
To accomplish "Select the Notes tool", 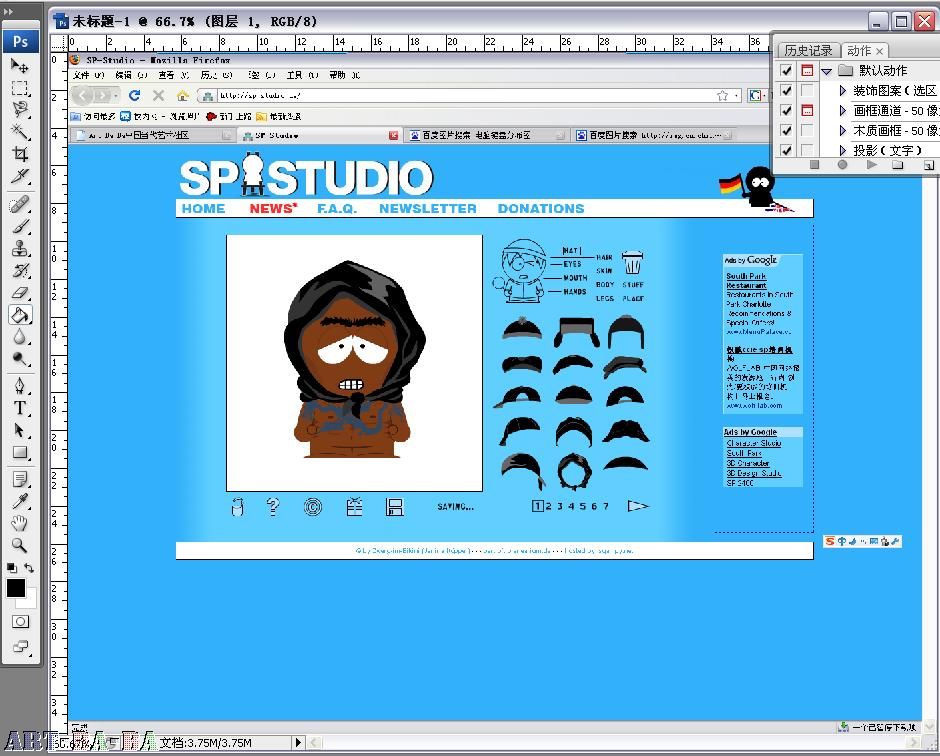I will click(20, 479).
